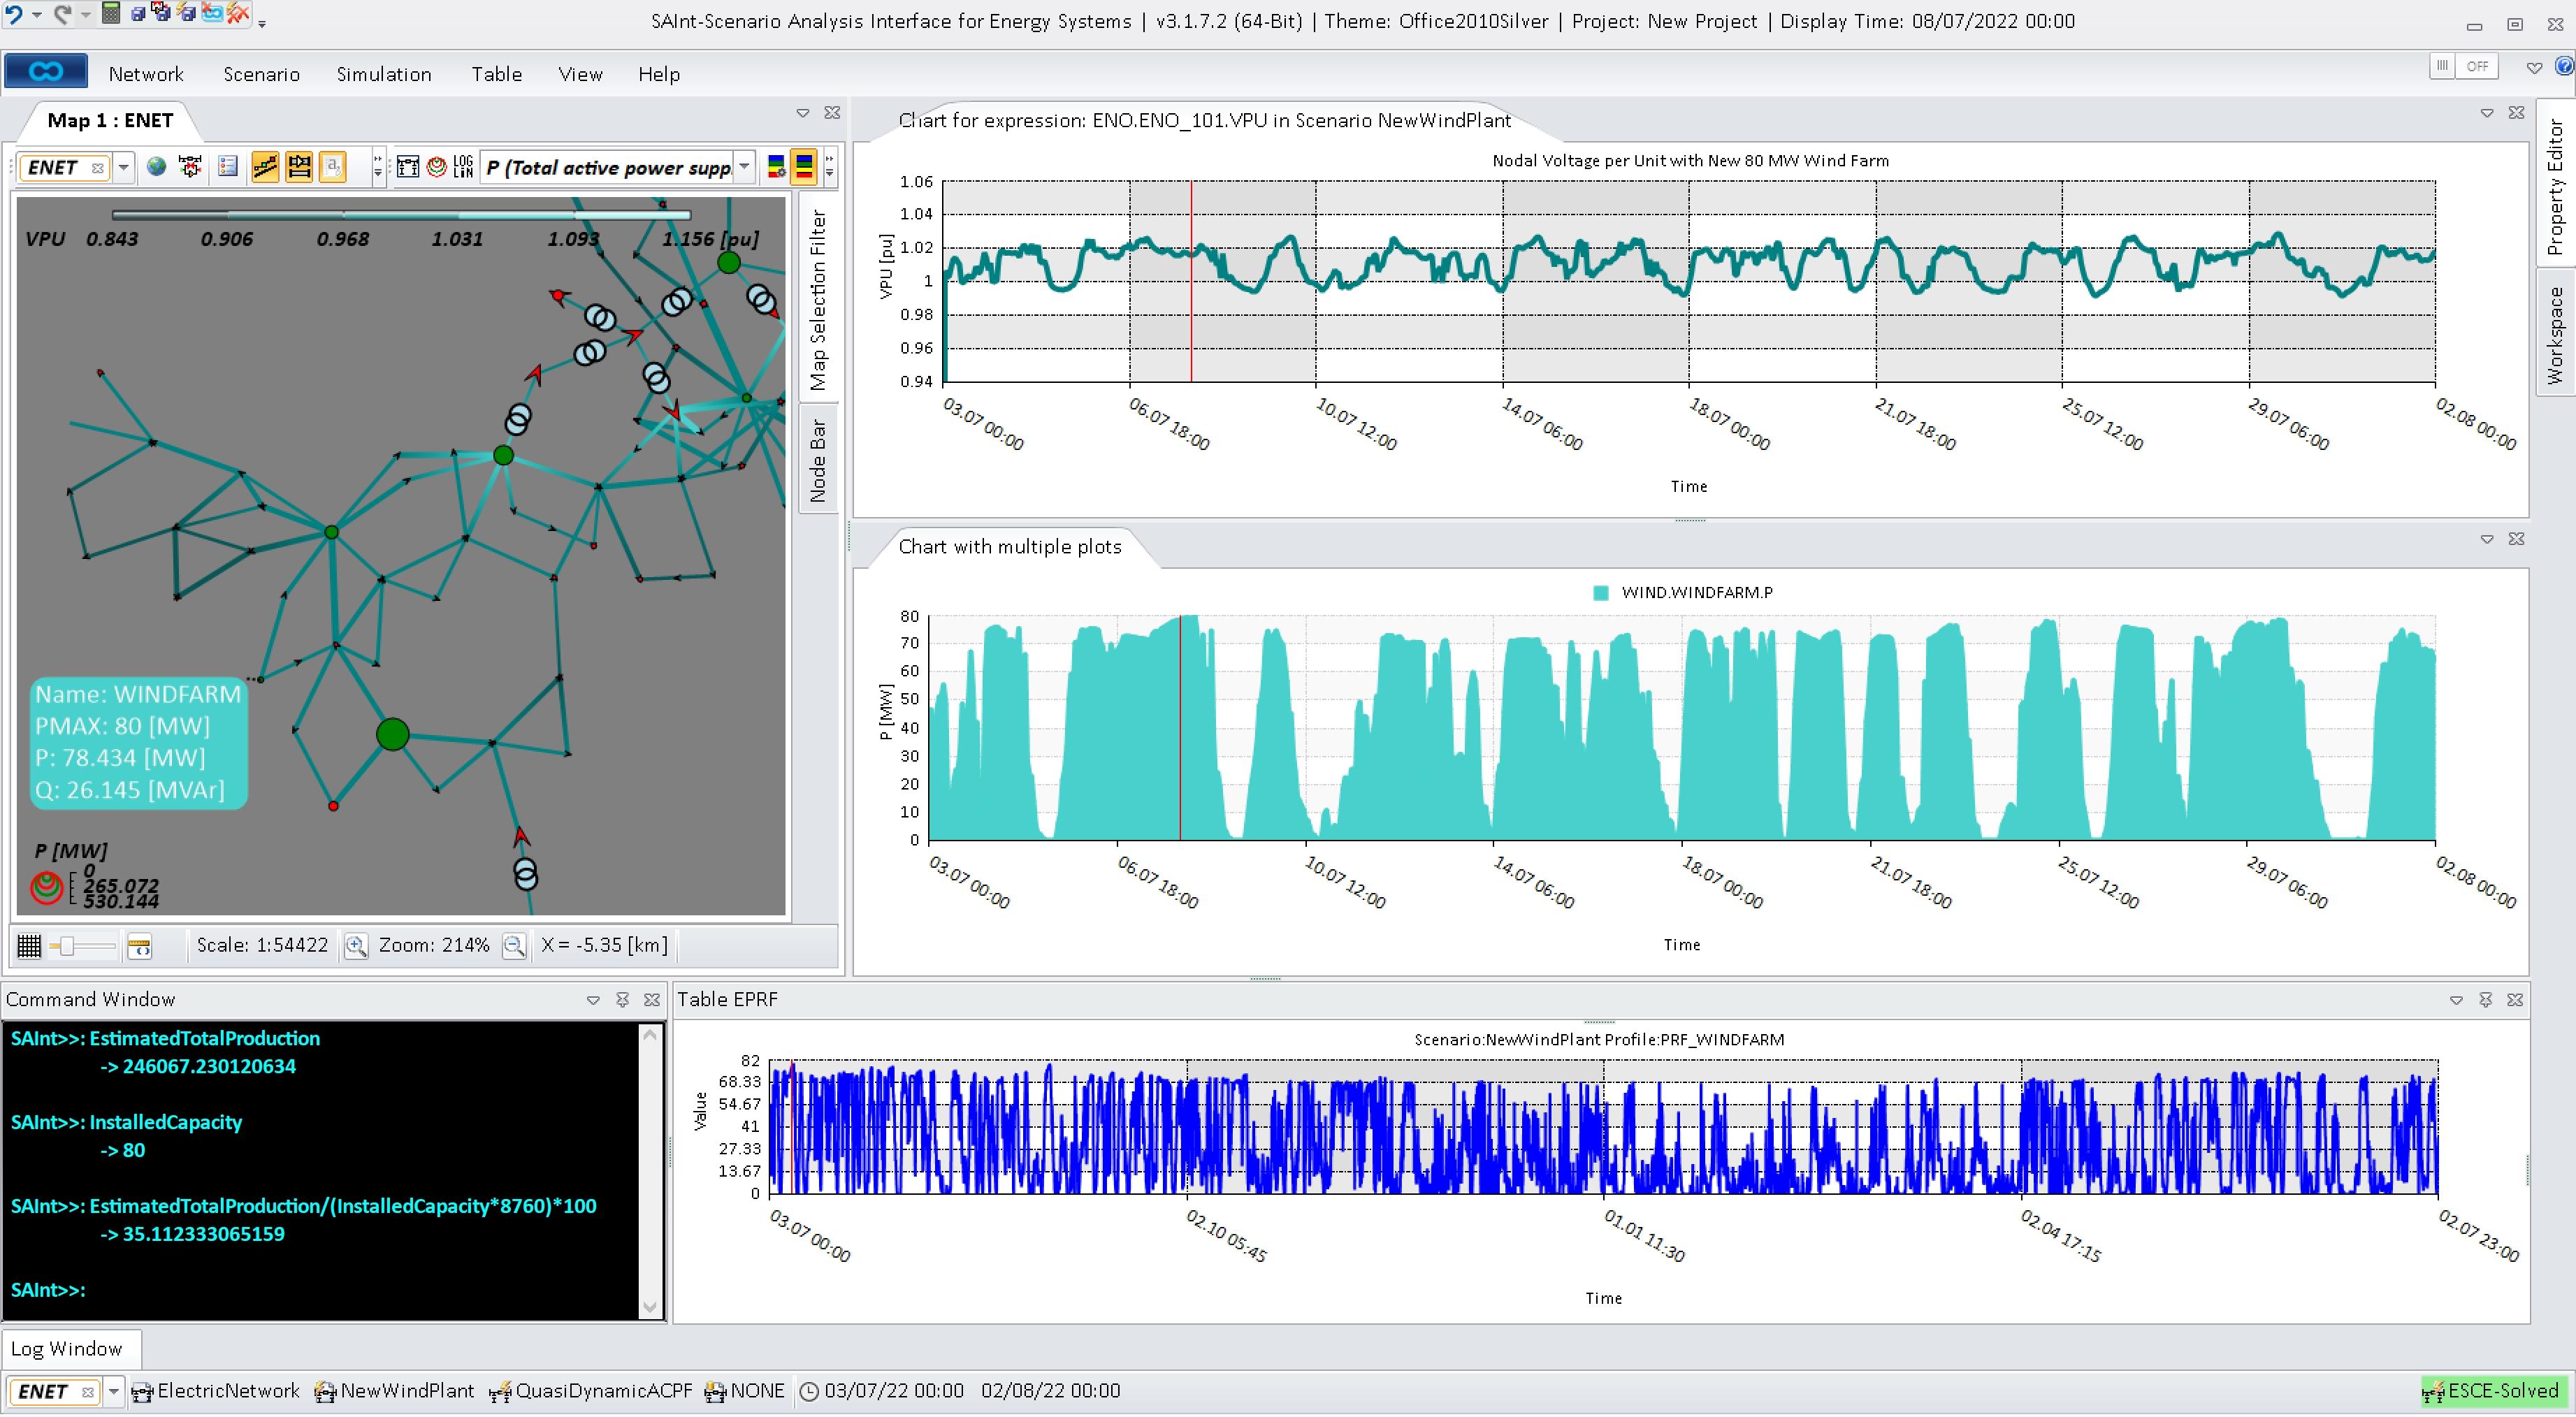Click the color legend settings icon
This screenshot has width=2576, height=1417.
(775, 167)
